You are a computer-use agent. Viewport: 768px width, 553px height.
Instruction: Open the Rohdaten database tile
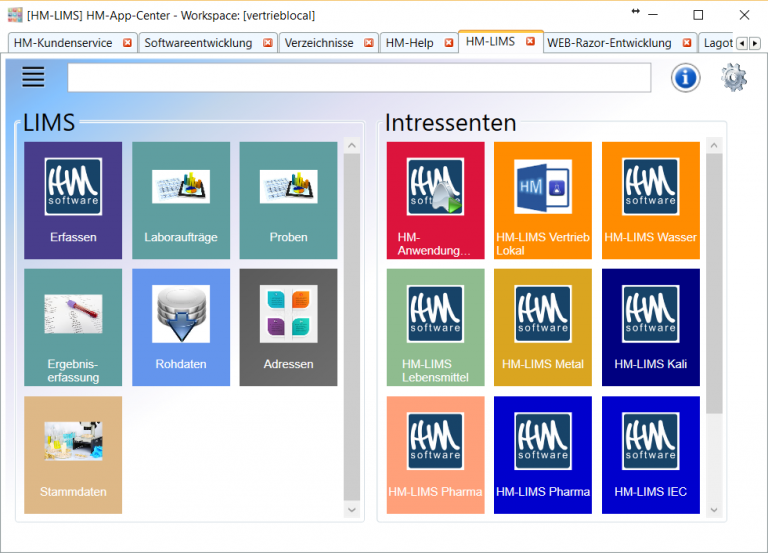coord(181,327)
